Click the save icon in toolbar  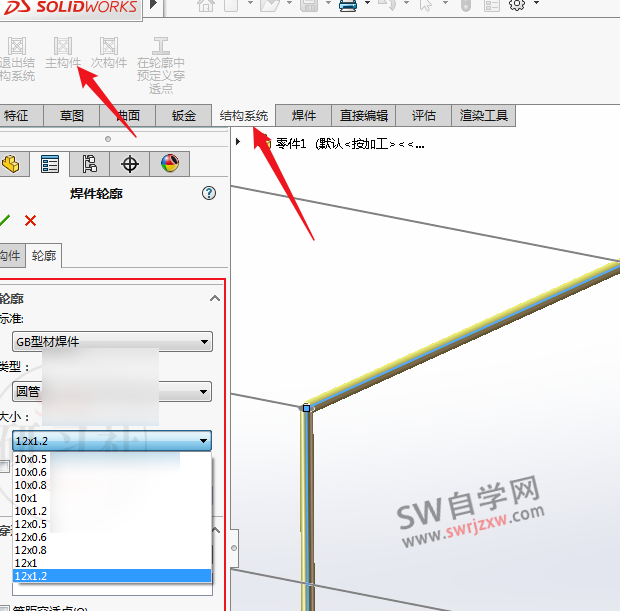click(x=309, y=5)
